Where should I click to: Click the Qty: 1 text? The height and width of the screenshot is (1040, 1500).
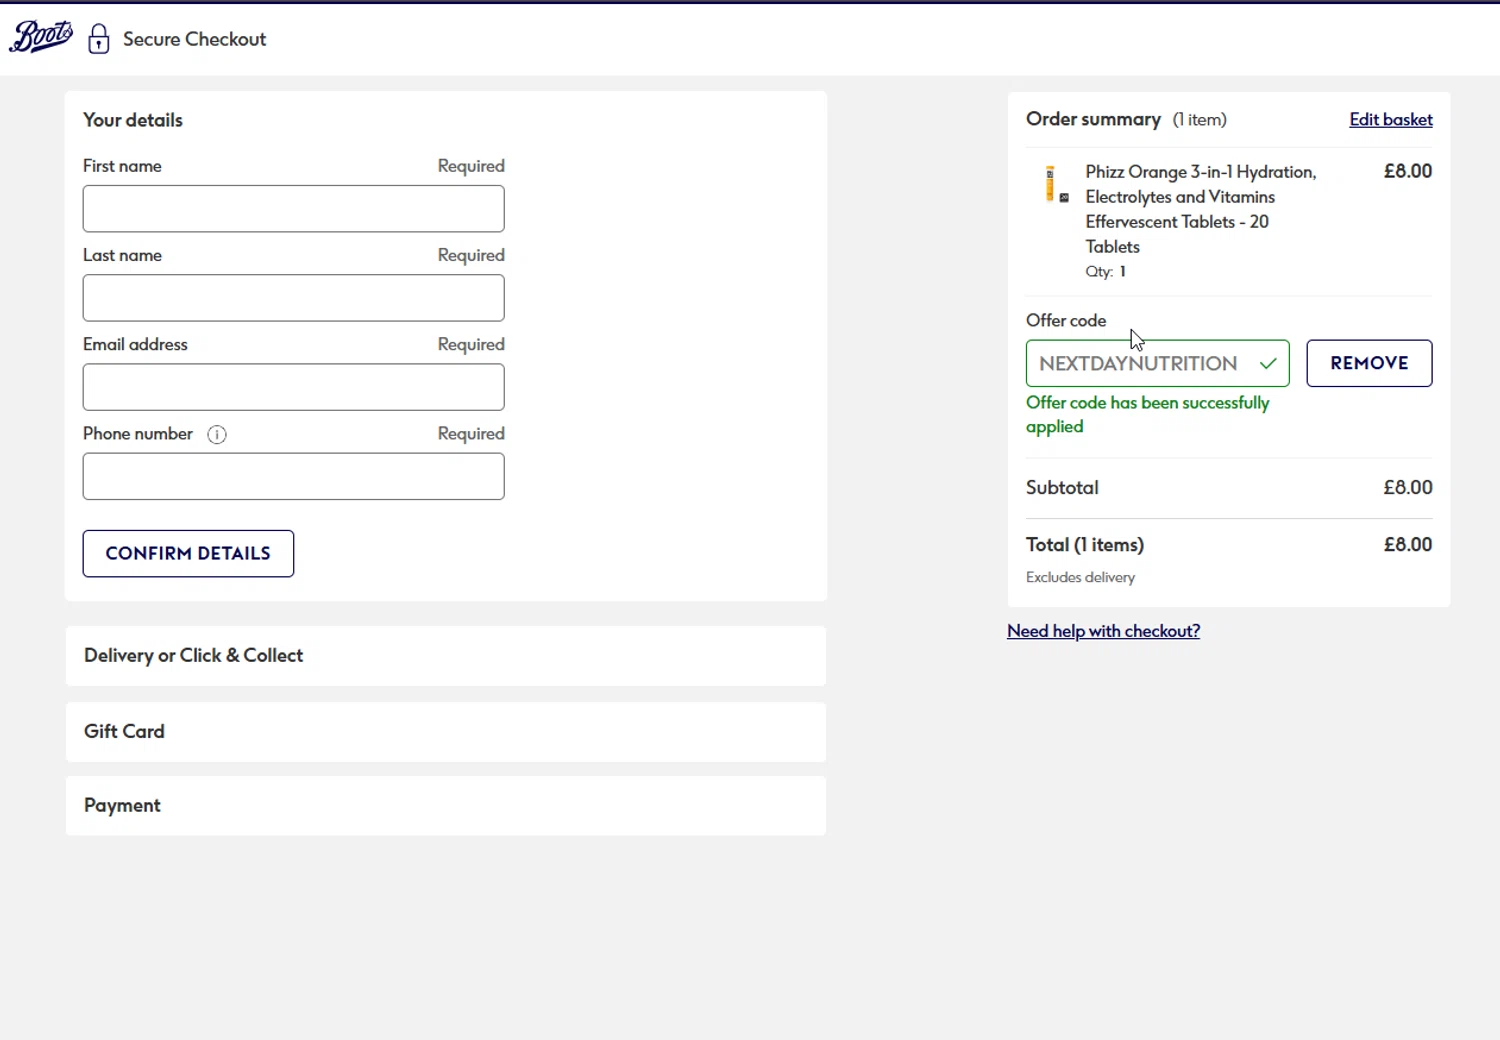[x=1106, y=271]
